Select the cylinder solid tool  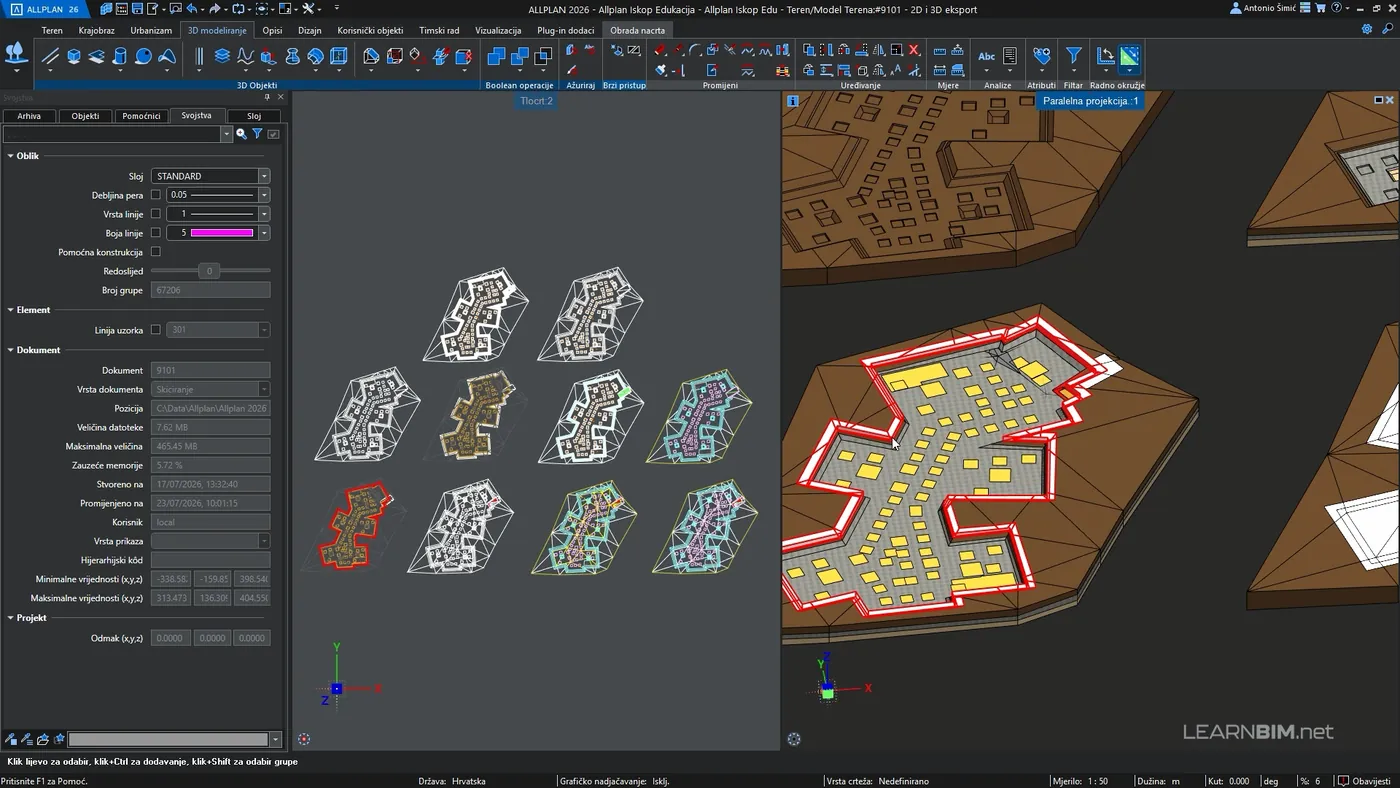(120, 57)
